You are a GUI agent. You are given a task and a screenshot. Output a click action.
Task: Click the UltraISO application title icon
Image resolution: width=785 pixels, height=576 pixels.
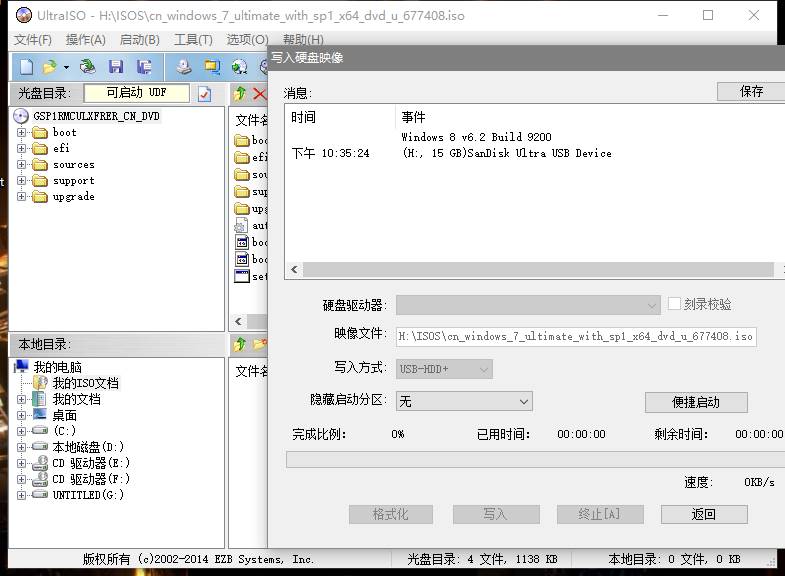click(x=24, y=15)
